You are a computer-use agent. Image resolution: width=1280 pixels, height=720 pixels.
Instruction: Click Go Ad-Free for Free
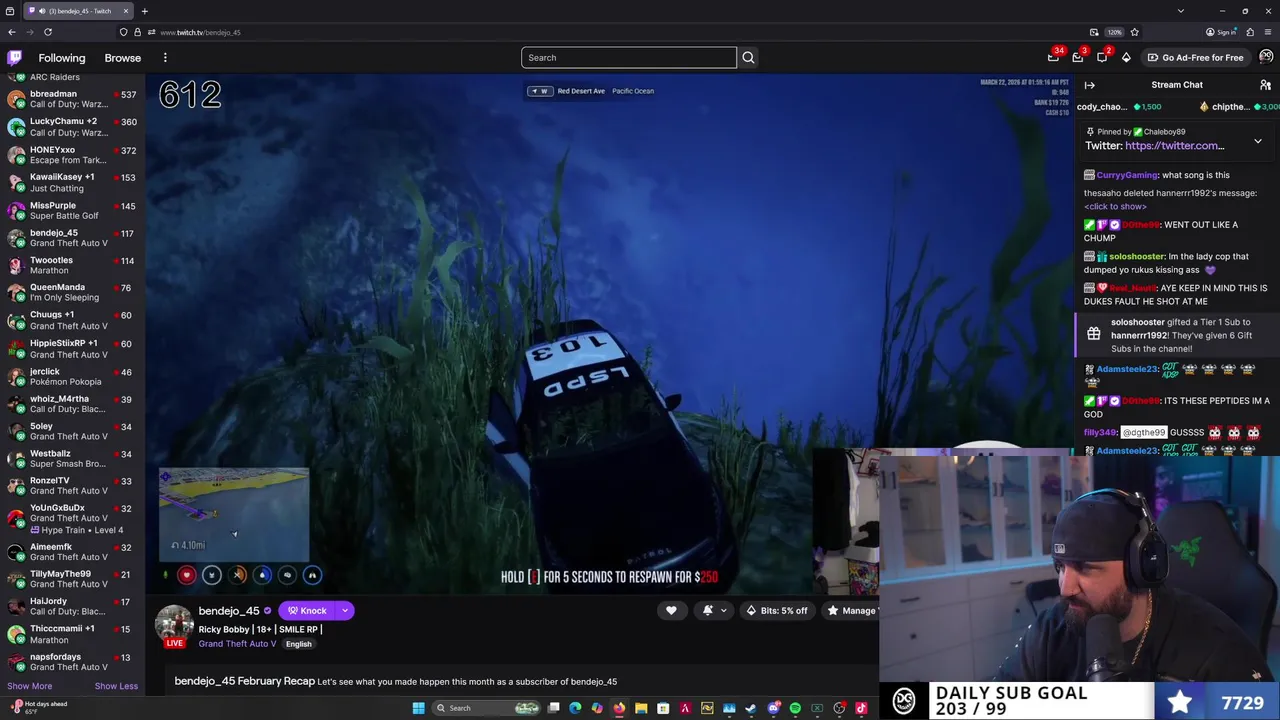[x=1195, y=57]
